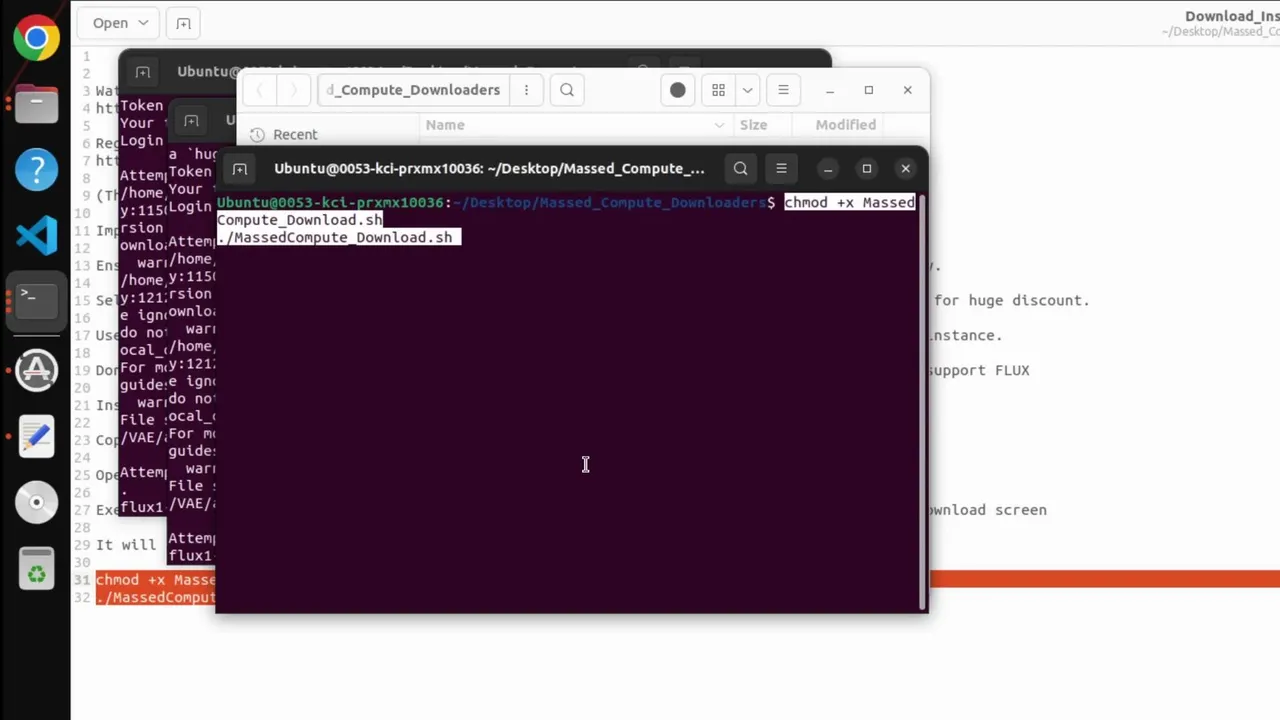Screen dimensions: 1280x720
Task: Click 'for huge discount.' text in editor
Action: (1012, 300)
